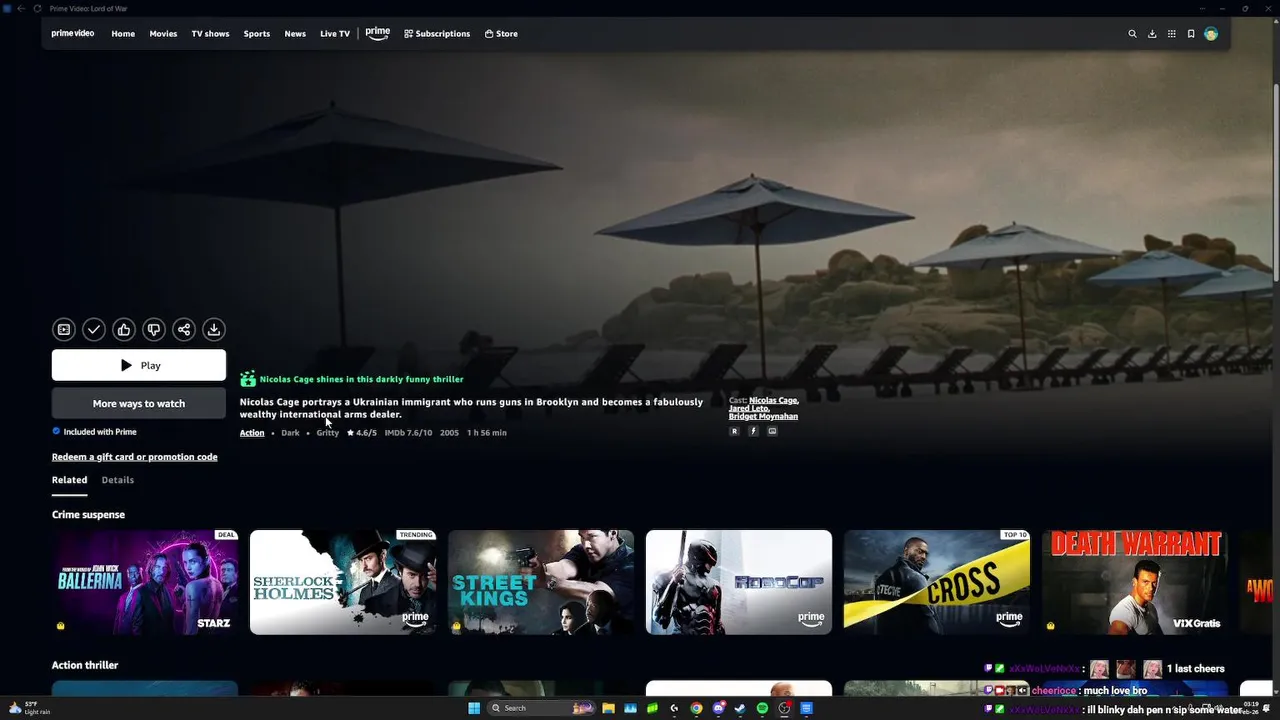This screenshot has width=1280, height=720.
Task: Open the search magnifier in Prime header
Action: point(1132,34)
